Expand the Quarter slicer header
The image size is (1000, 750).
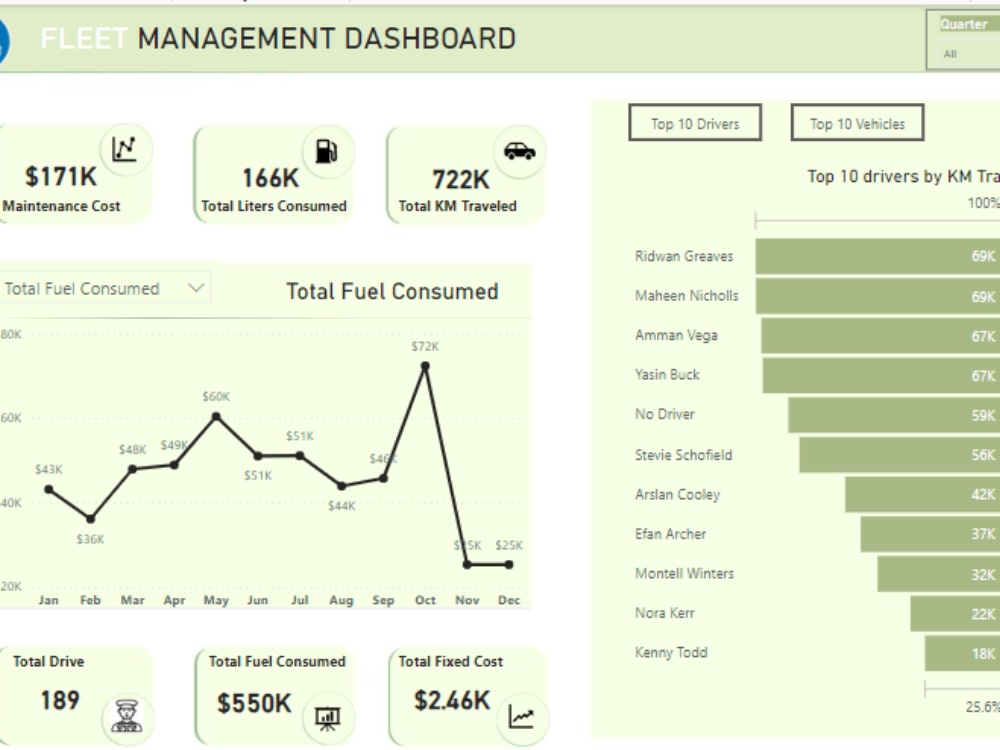click(965, 22)
